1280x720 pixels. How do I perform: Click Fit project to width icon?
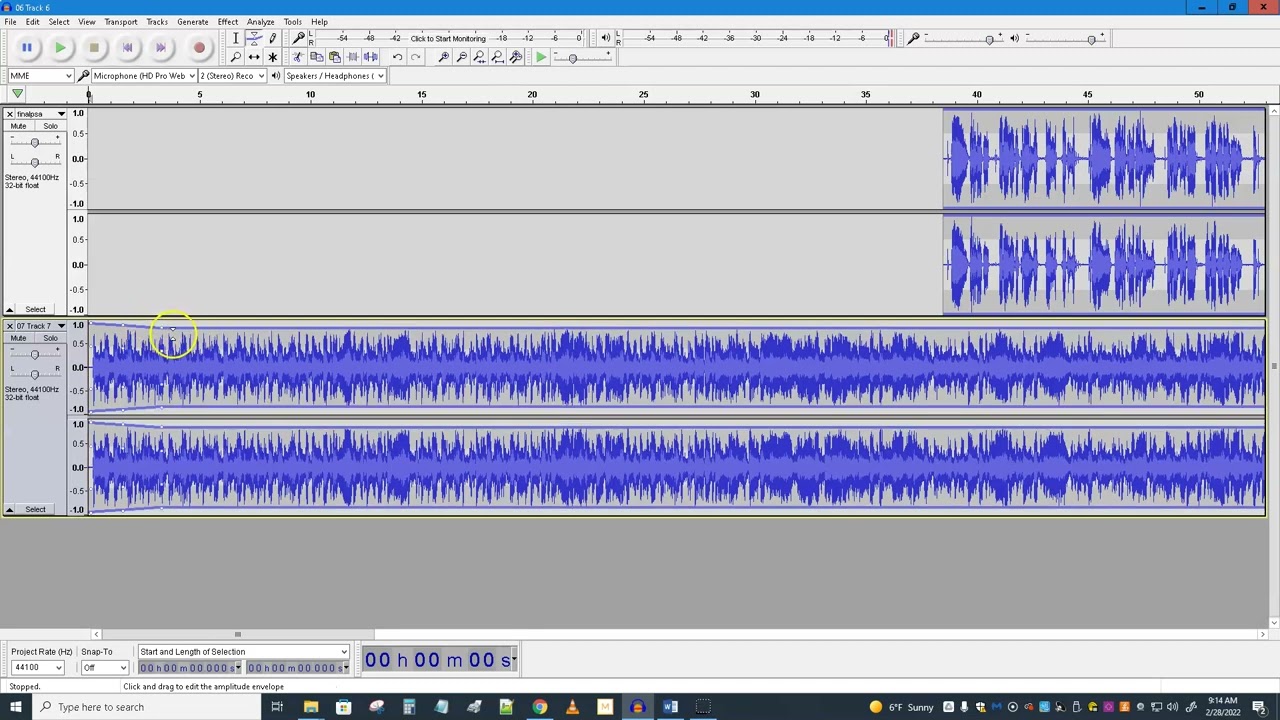[497, 57]
